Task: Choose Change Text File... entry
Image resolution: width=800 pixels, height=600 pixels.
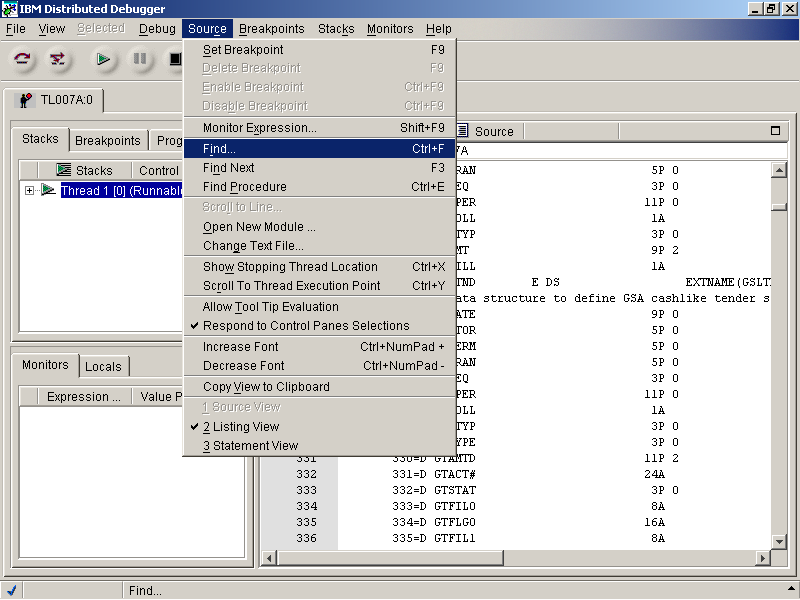Action: point(319,245)
